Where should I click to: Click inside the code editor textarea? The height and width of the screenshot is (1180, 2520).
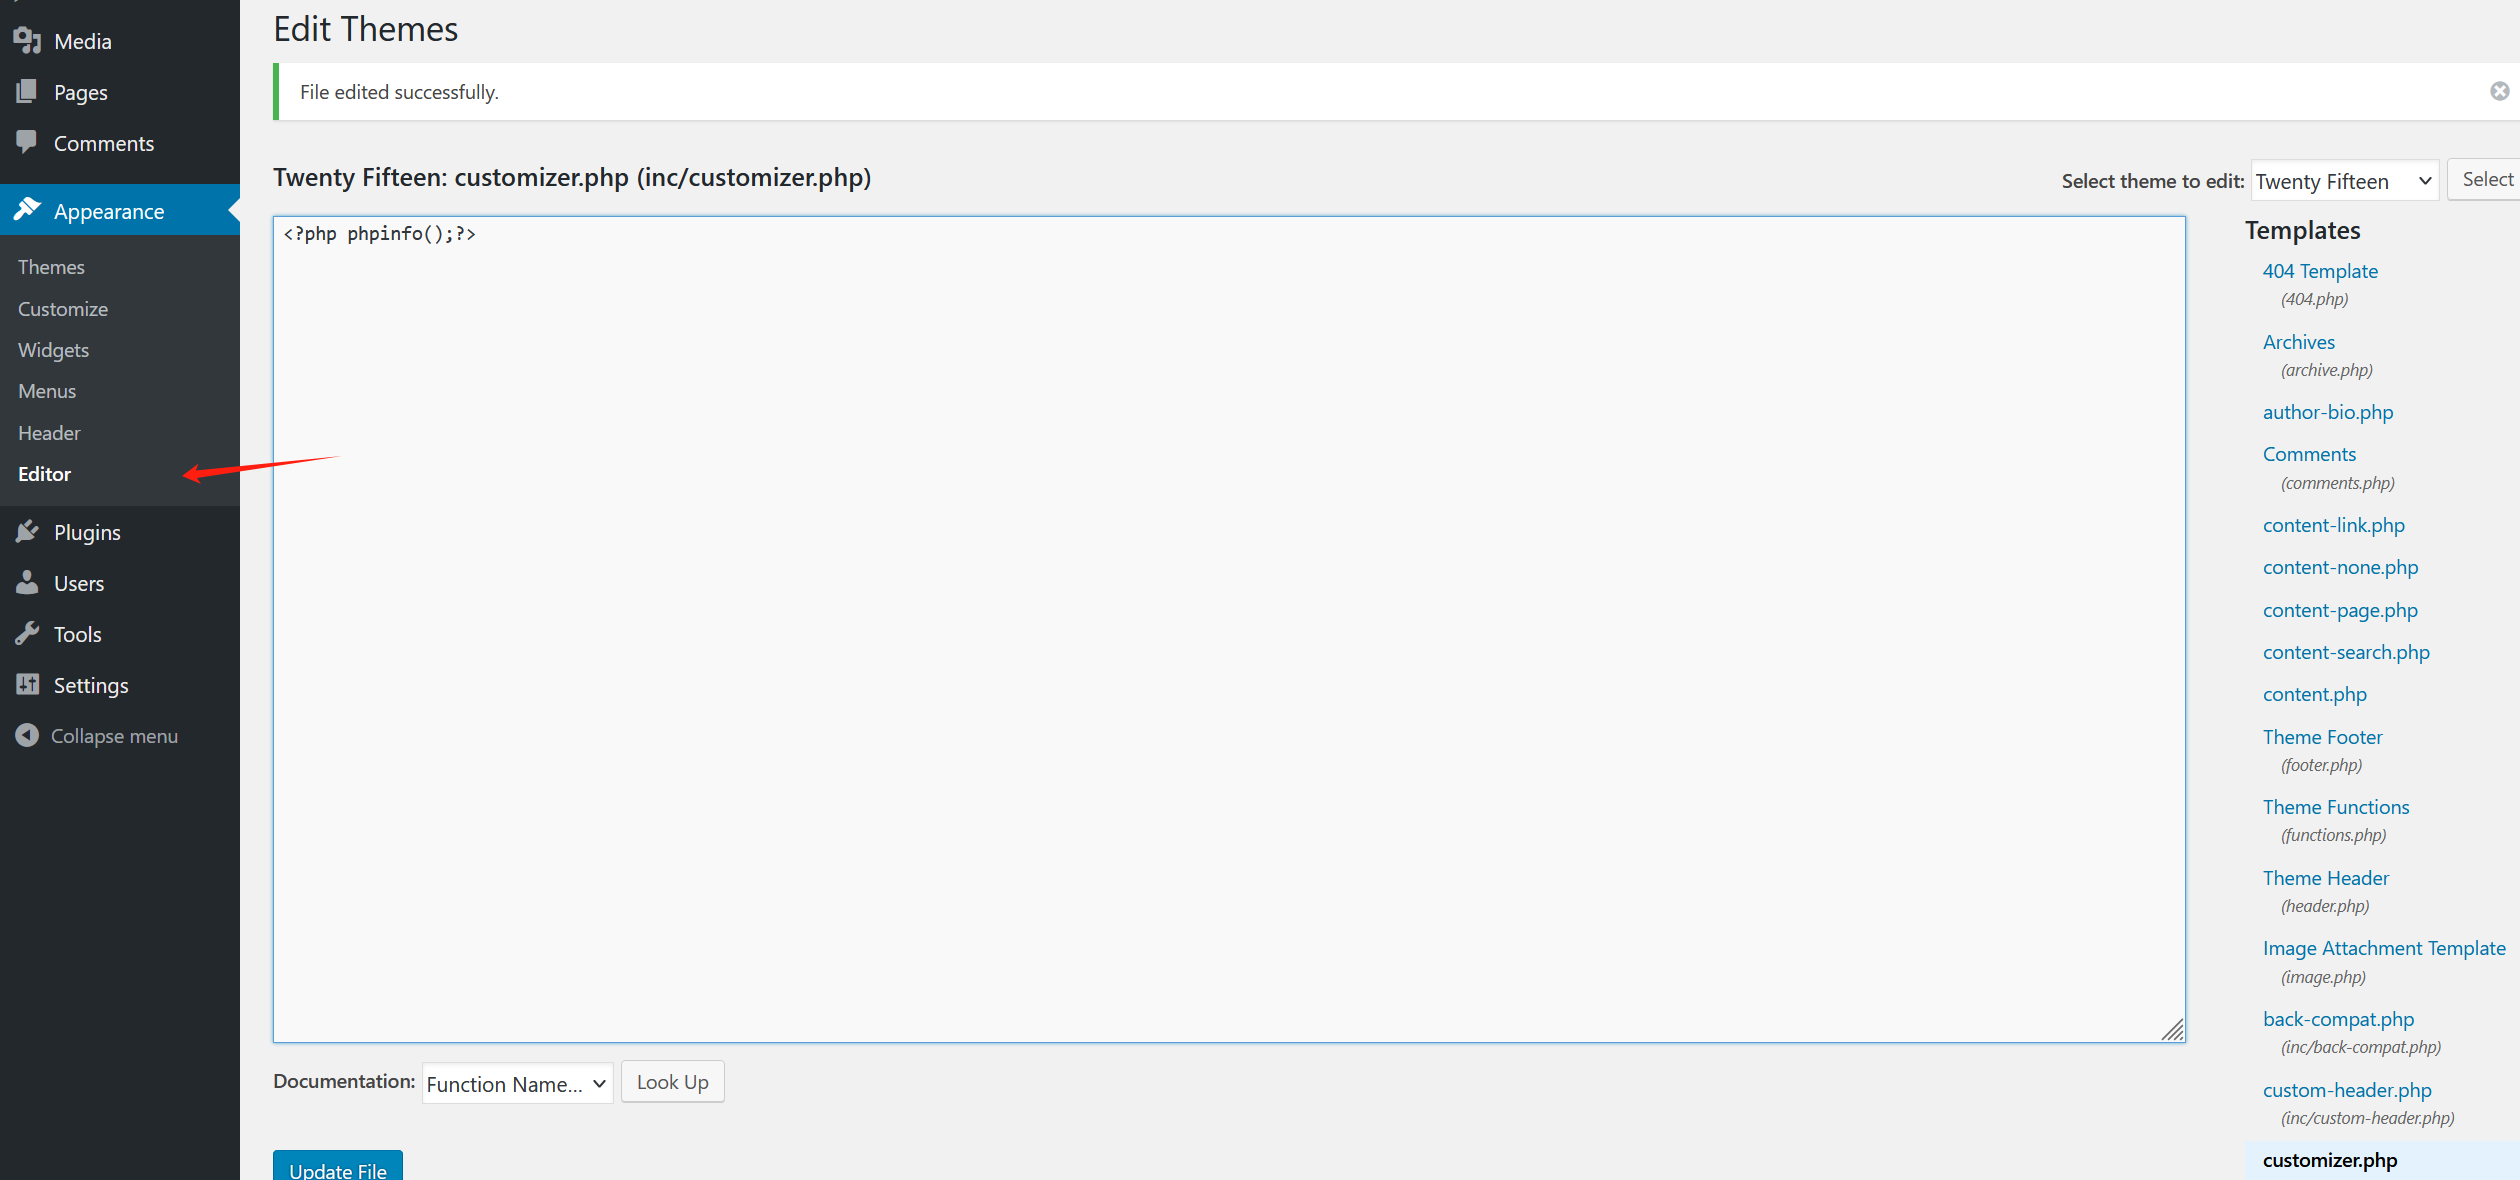pos(1228,630)
